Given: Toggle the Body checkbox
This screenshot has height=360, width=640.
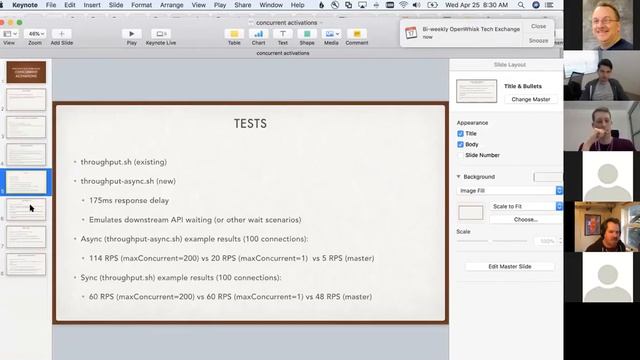Looking at the screenshot, I should tap(460, 144).
